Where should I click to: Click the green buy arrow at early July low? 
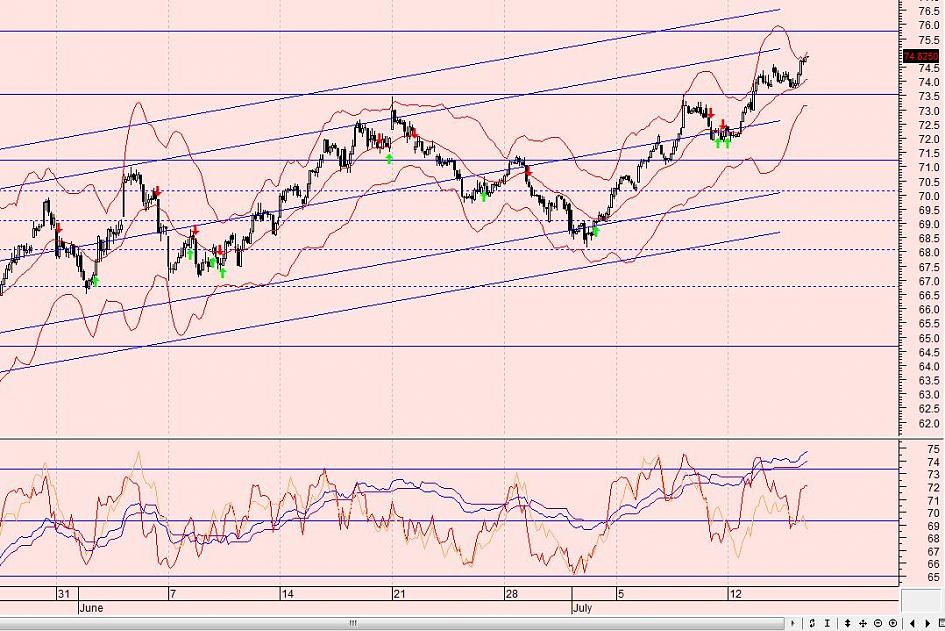595,232
